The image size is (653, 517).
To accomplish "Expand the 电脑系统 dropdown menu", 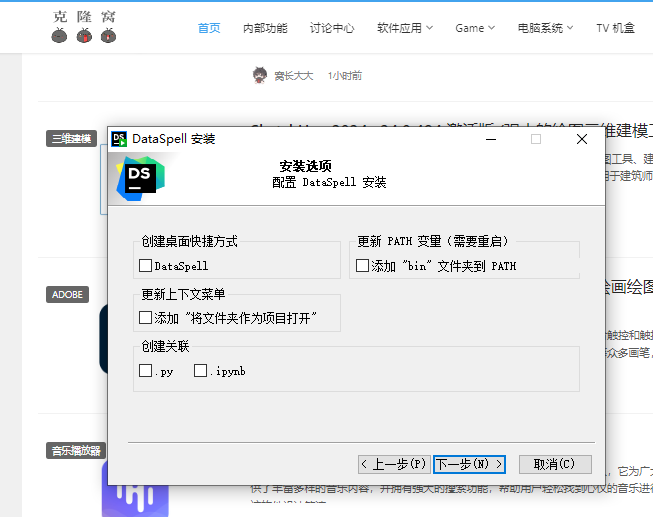I will pos(545,28).
